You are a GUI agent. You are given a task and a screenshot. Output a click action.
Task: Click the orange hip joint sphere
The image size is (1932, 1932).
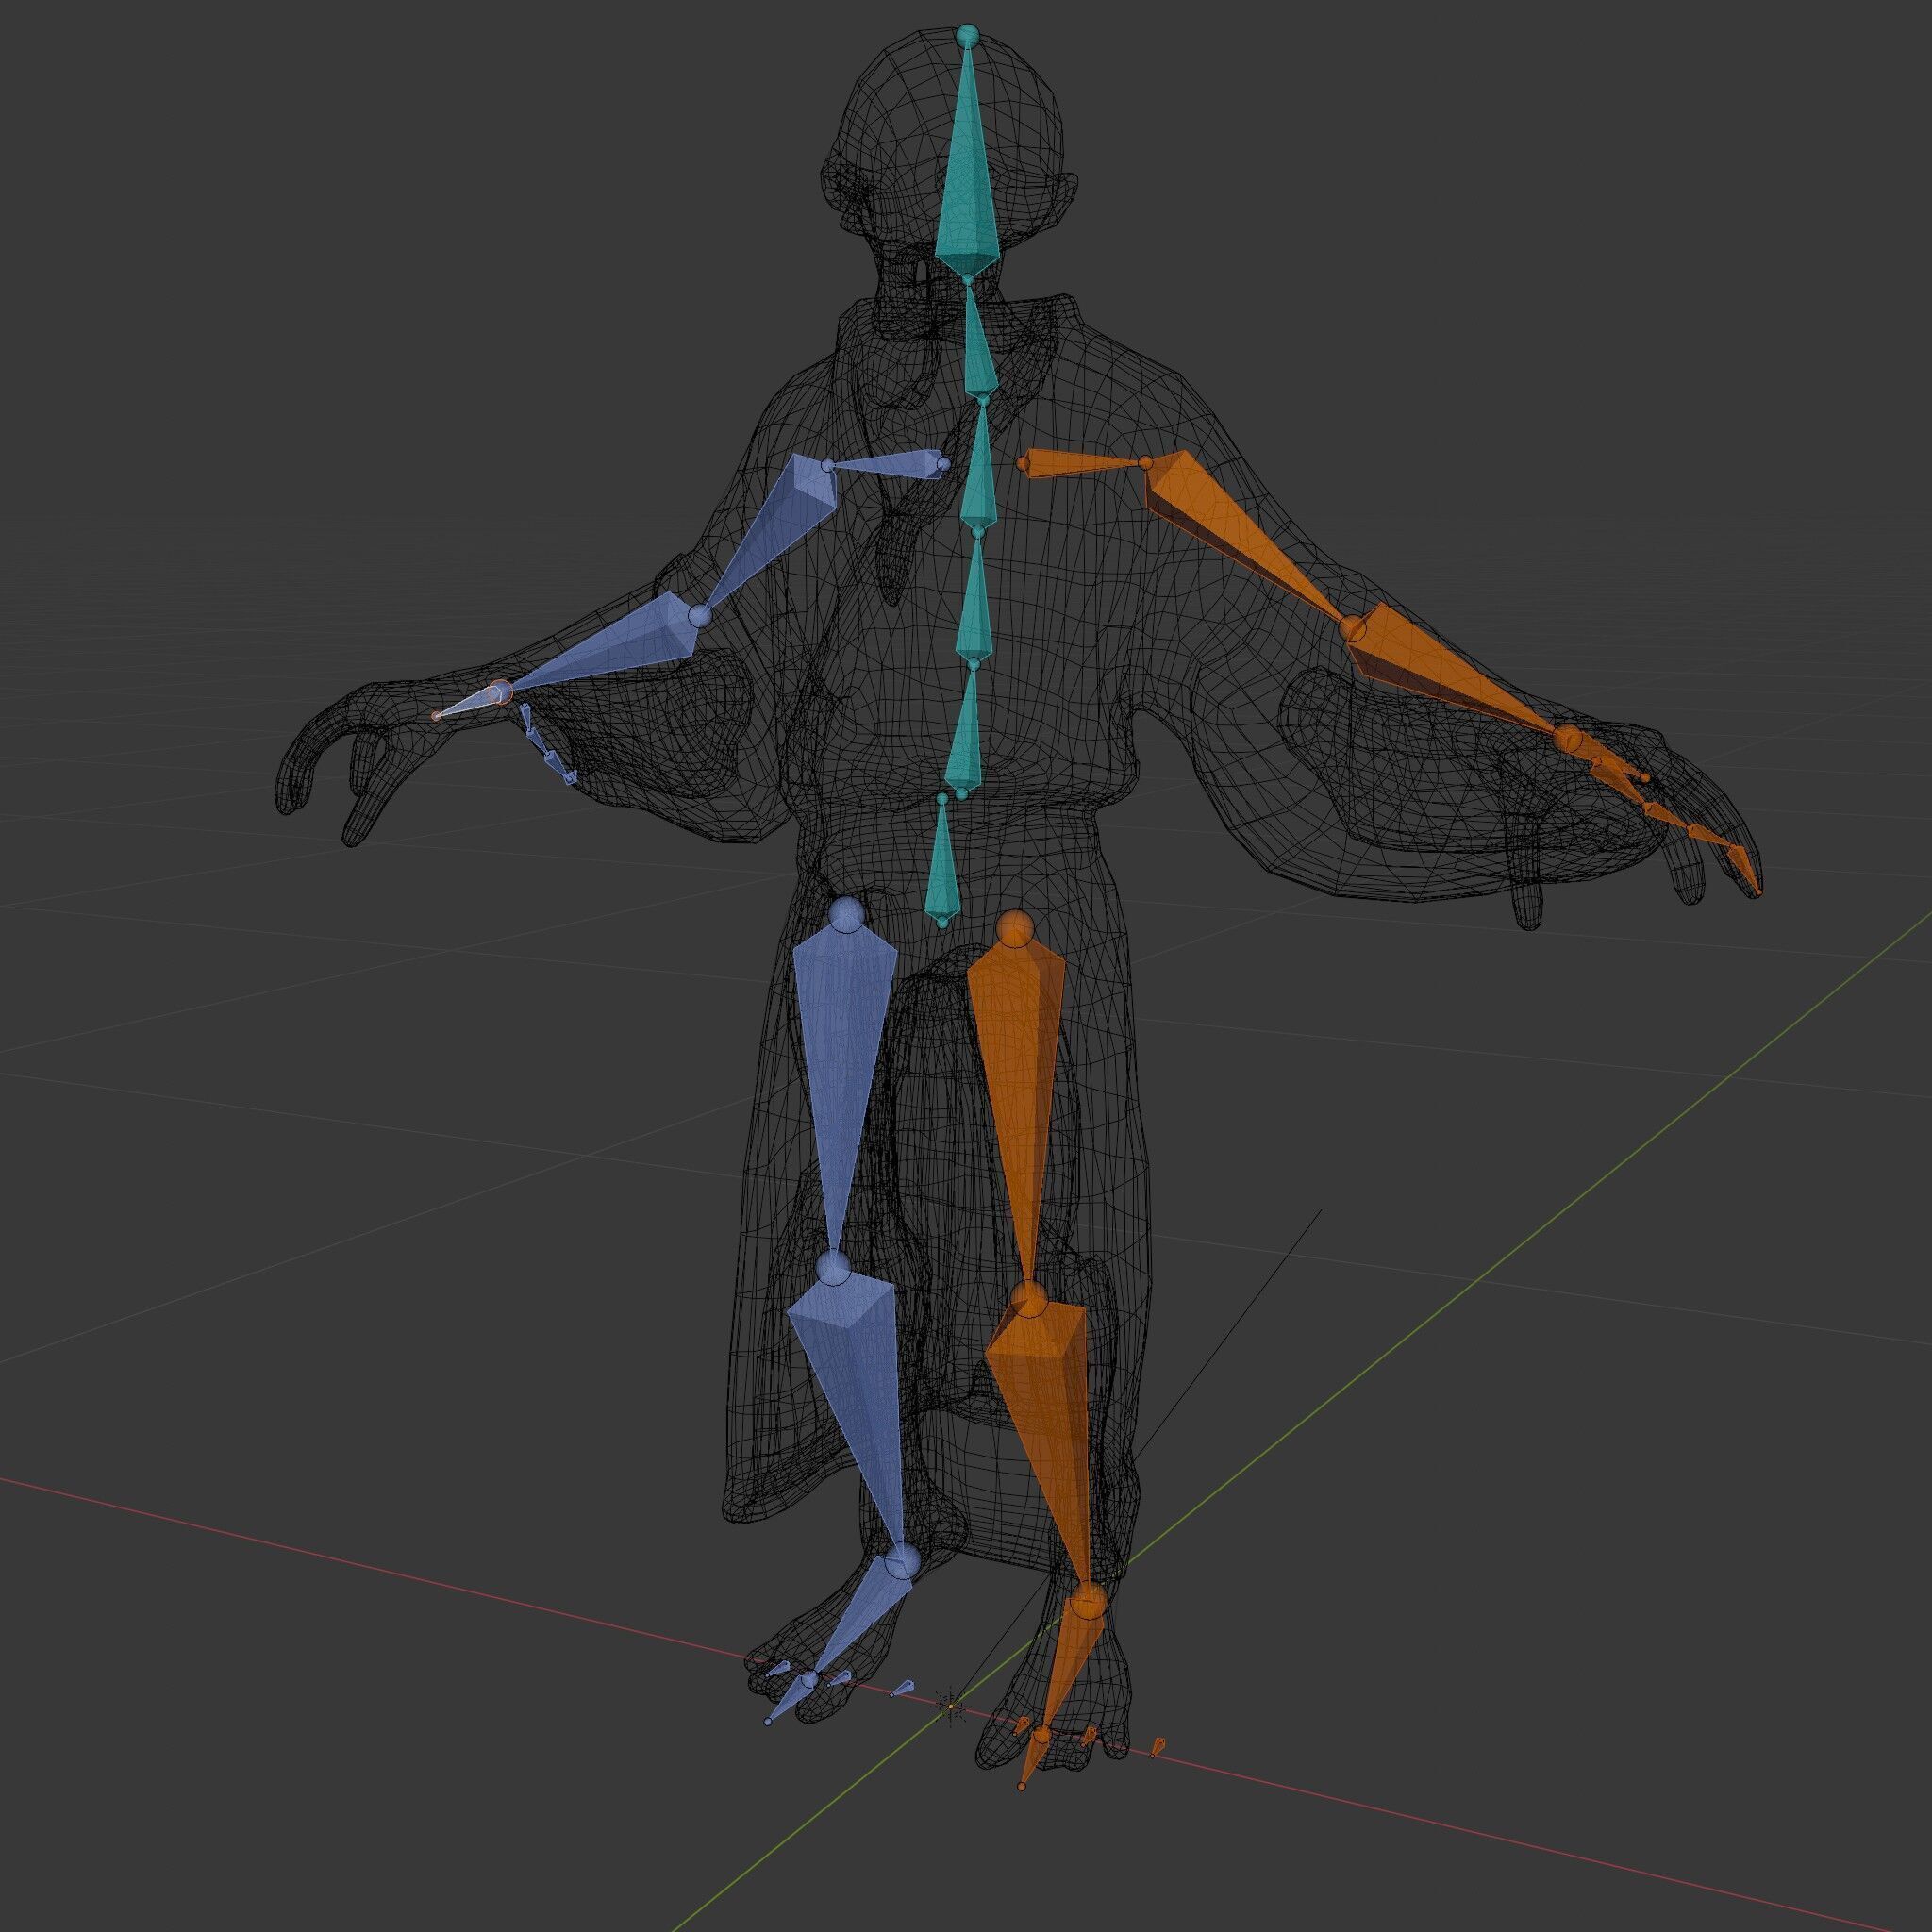click(1016, 929)
